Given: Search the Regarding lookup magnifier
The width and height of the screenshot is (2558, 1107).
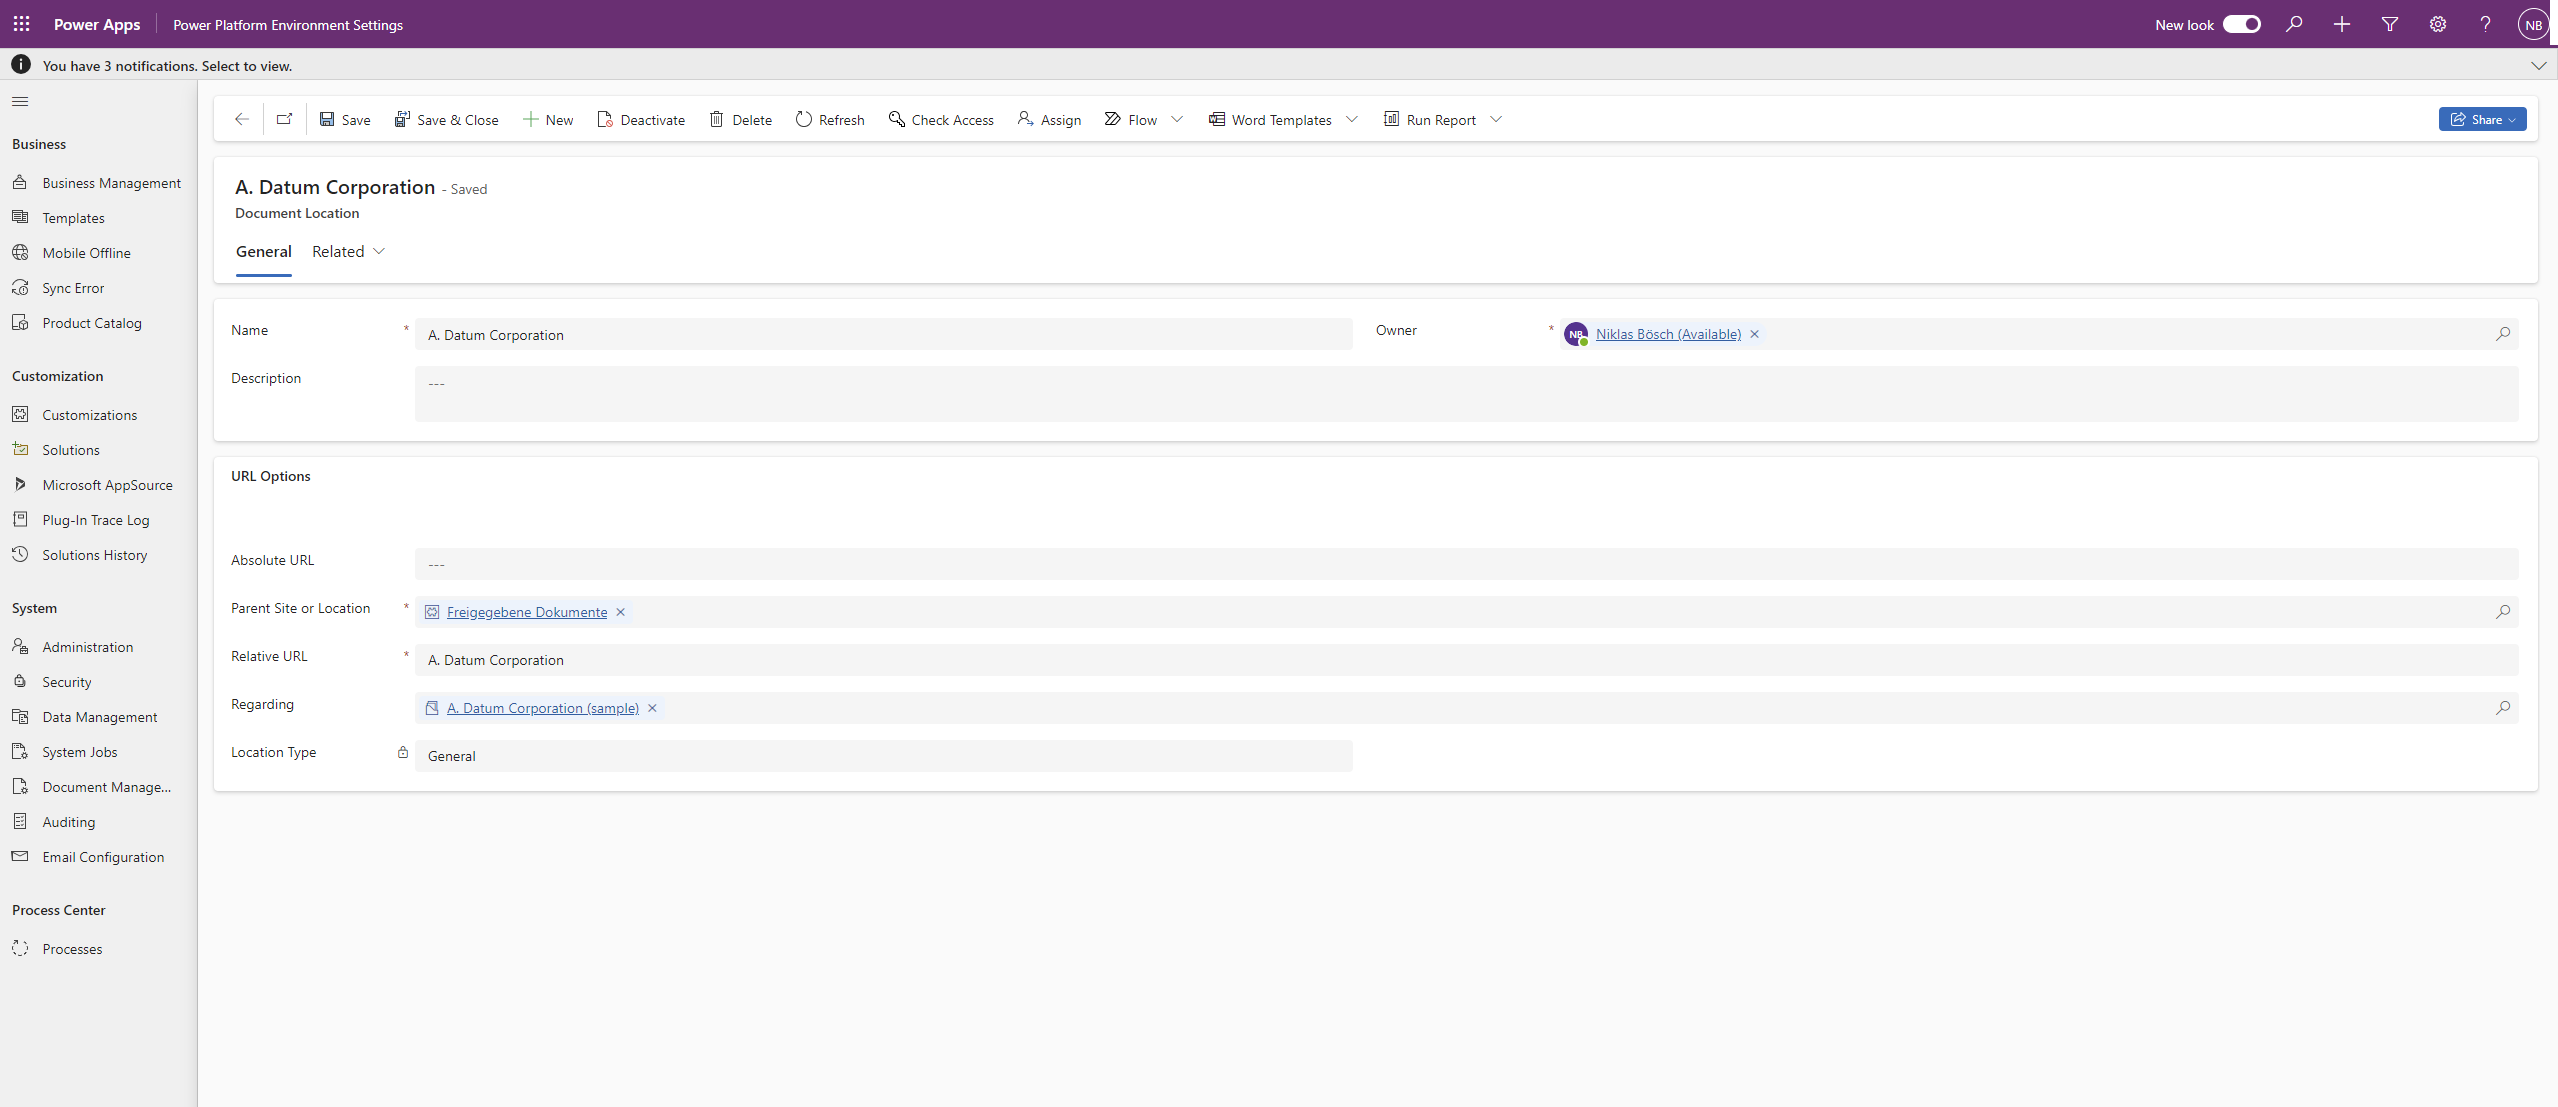Looking at the screenshot, I should point(2502,708).
